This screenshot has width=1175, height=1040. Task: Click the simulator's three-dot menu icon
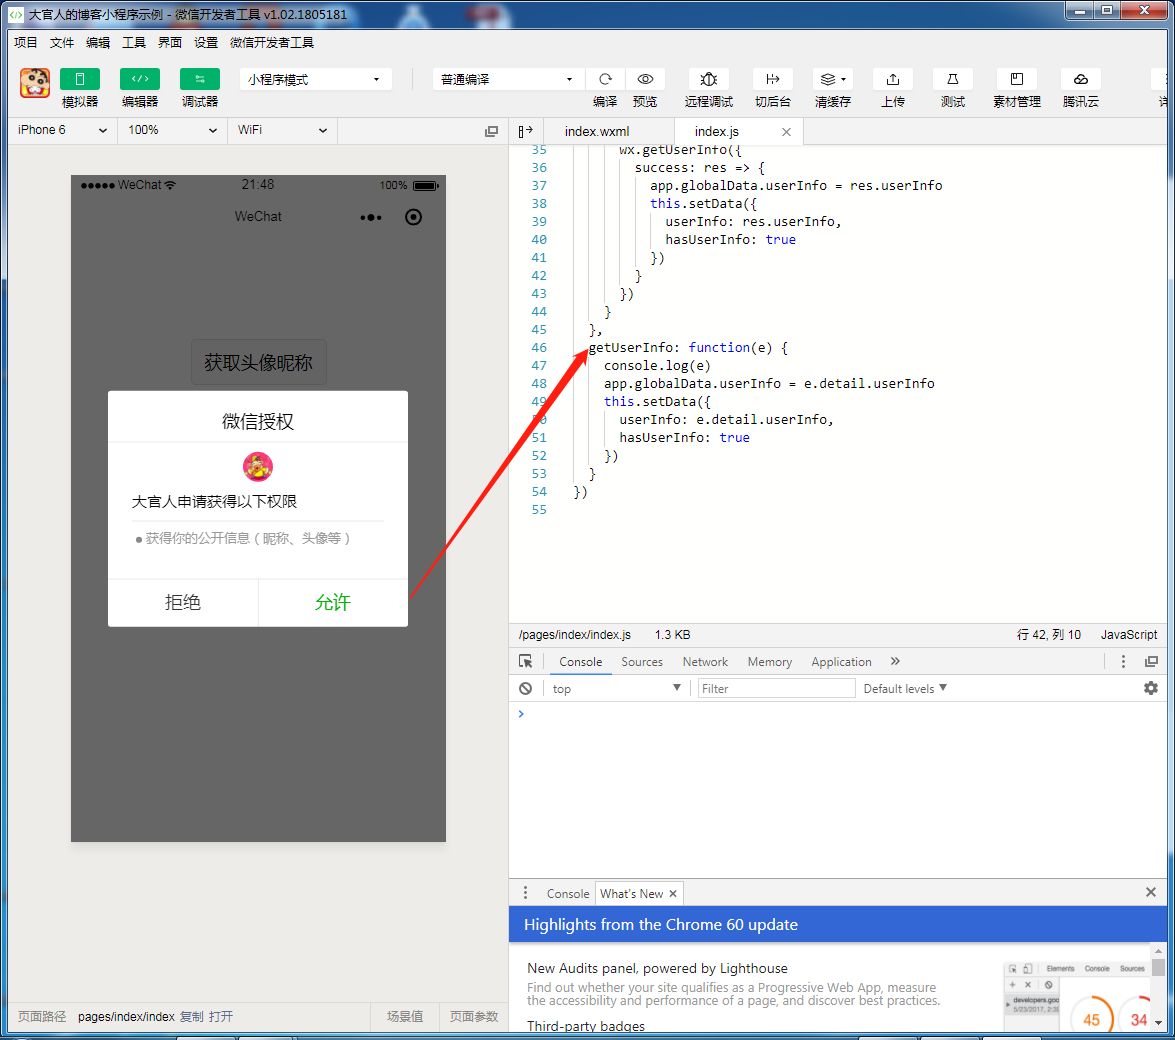[x=370, y=217]
